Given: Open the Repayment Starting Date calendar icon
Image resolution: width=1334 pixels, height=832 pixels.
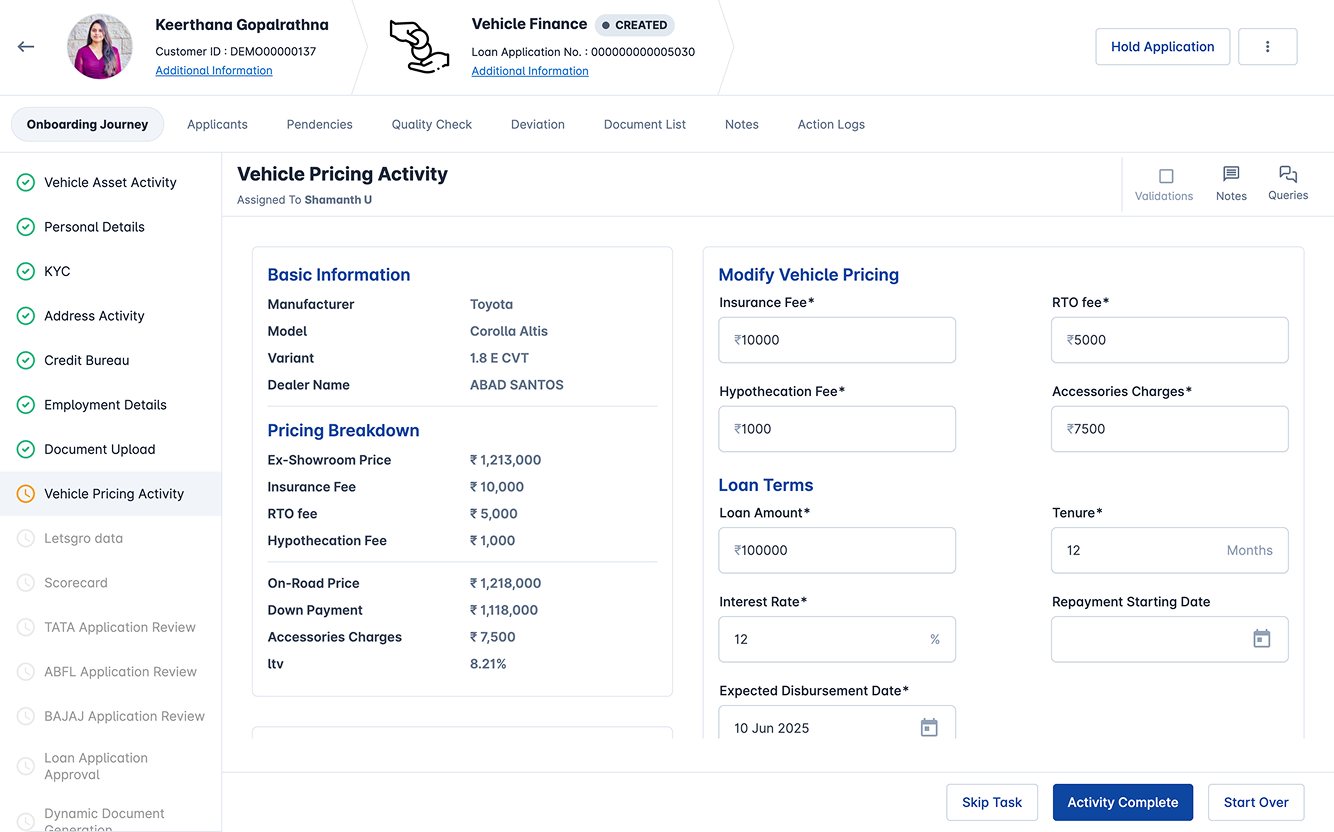Looking at the screenshot, I should point(1262,639).
